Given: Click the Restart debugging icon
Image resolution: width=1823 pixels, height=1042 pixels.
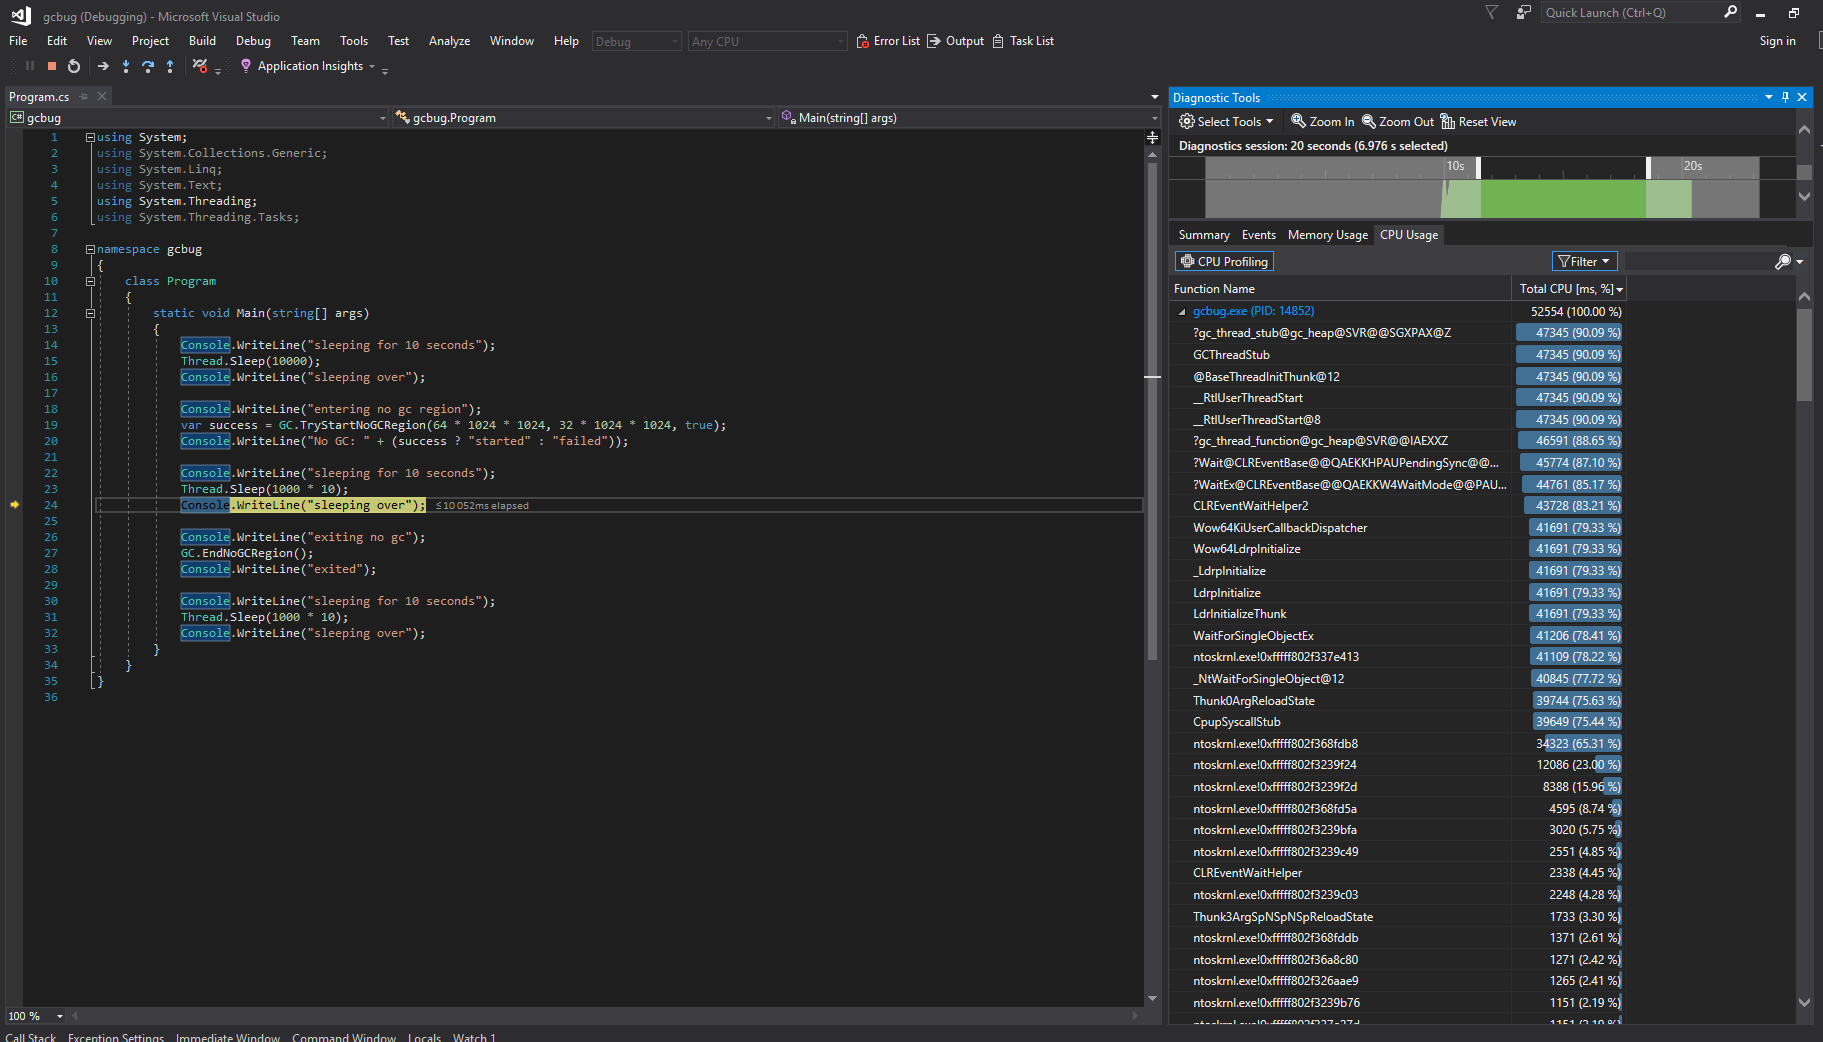Looking at the screenshot, I should coord(73,66).
